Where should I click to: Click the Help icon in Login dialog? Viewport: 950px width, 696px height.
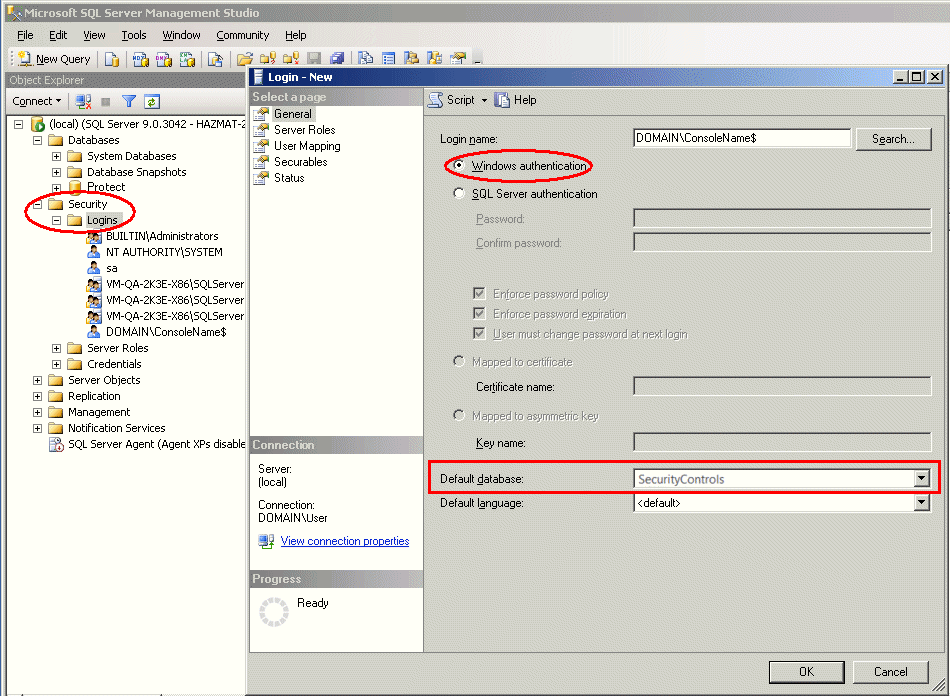click(x=502, y=100)
